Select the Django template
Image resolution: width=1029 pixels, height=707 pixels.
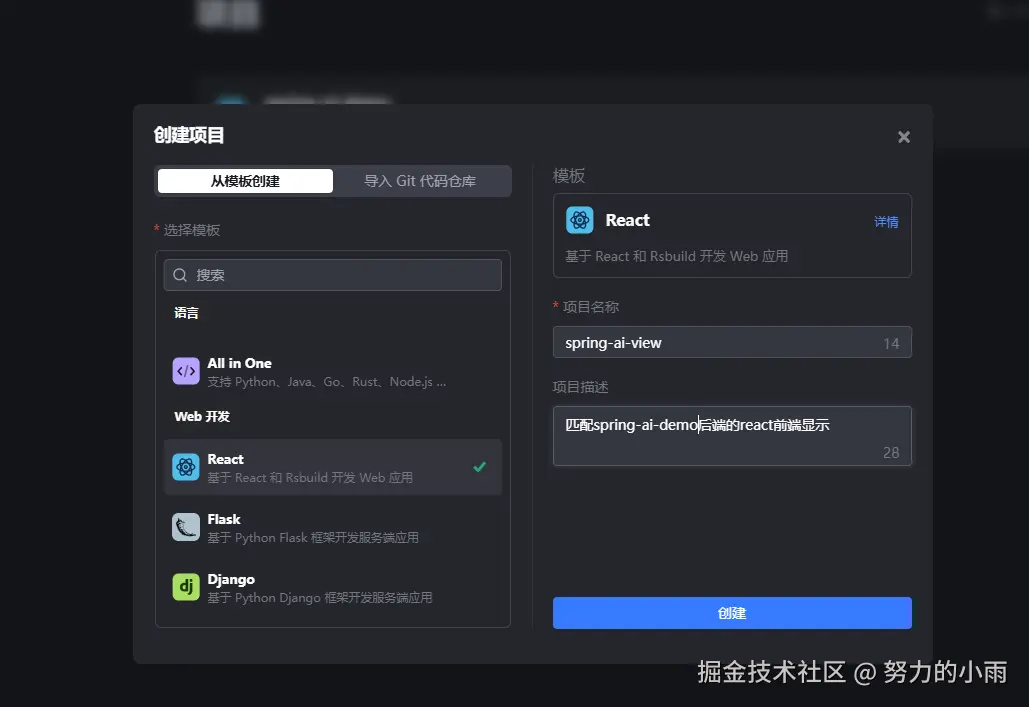point(333,588)
